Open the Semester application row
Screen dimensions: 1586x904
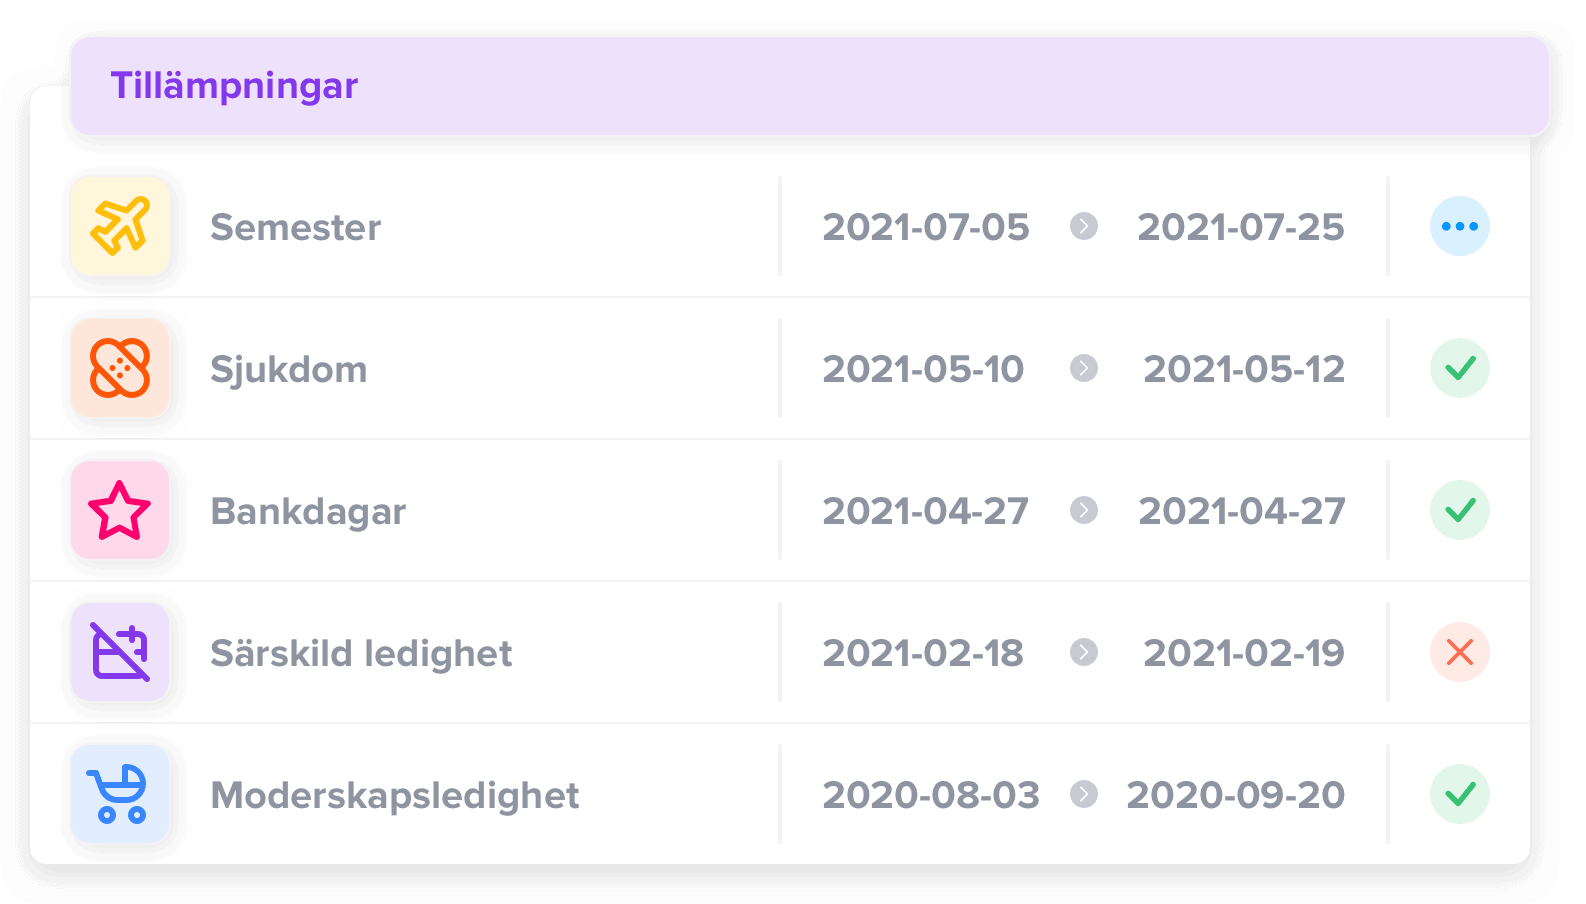pos(780,227)
